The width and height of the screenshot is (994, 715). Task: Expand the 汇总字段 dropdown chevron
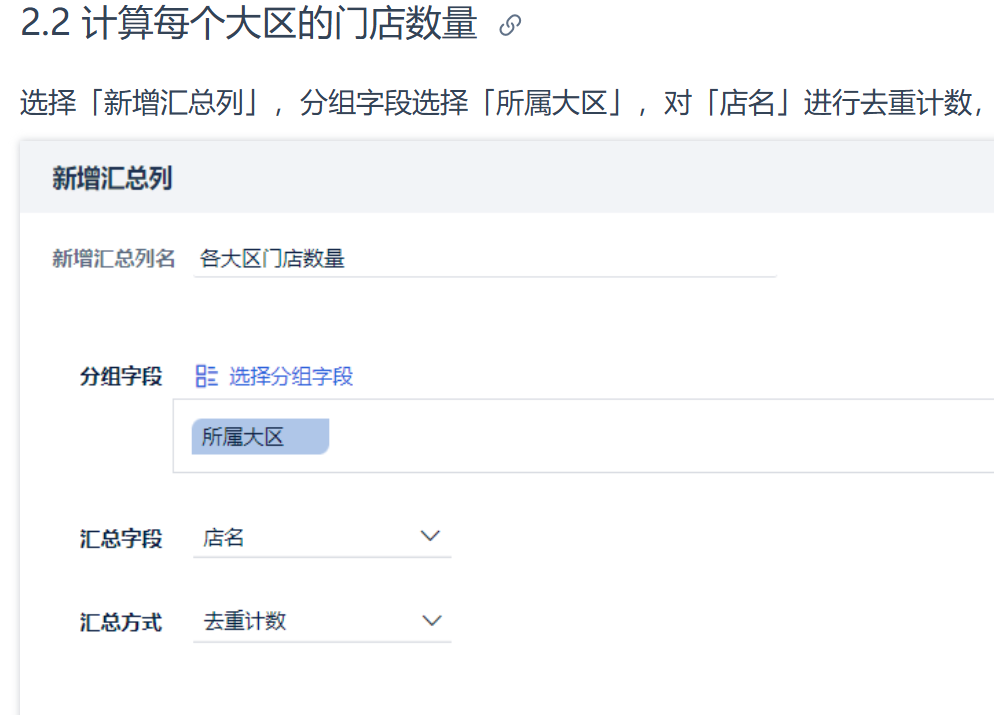click(x=430, y=536)
